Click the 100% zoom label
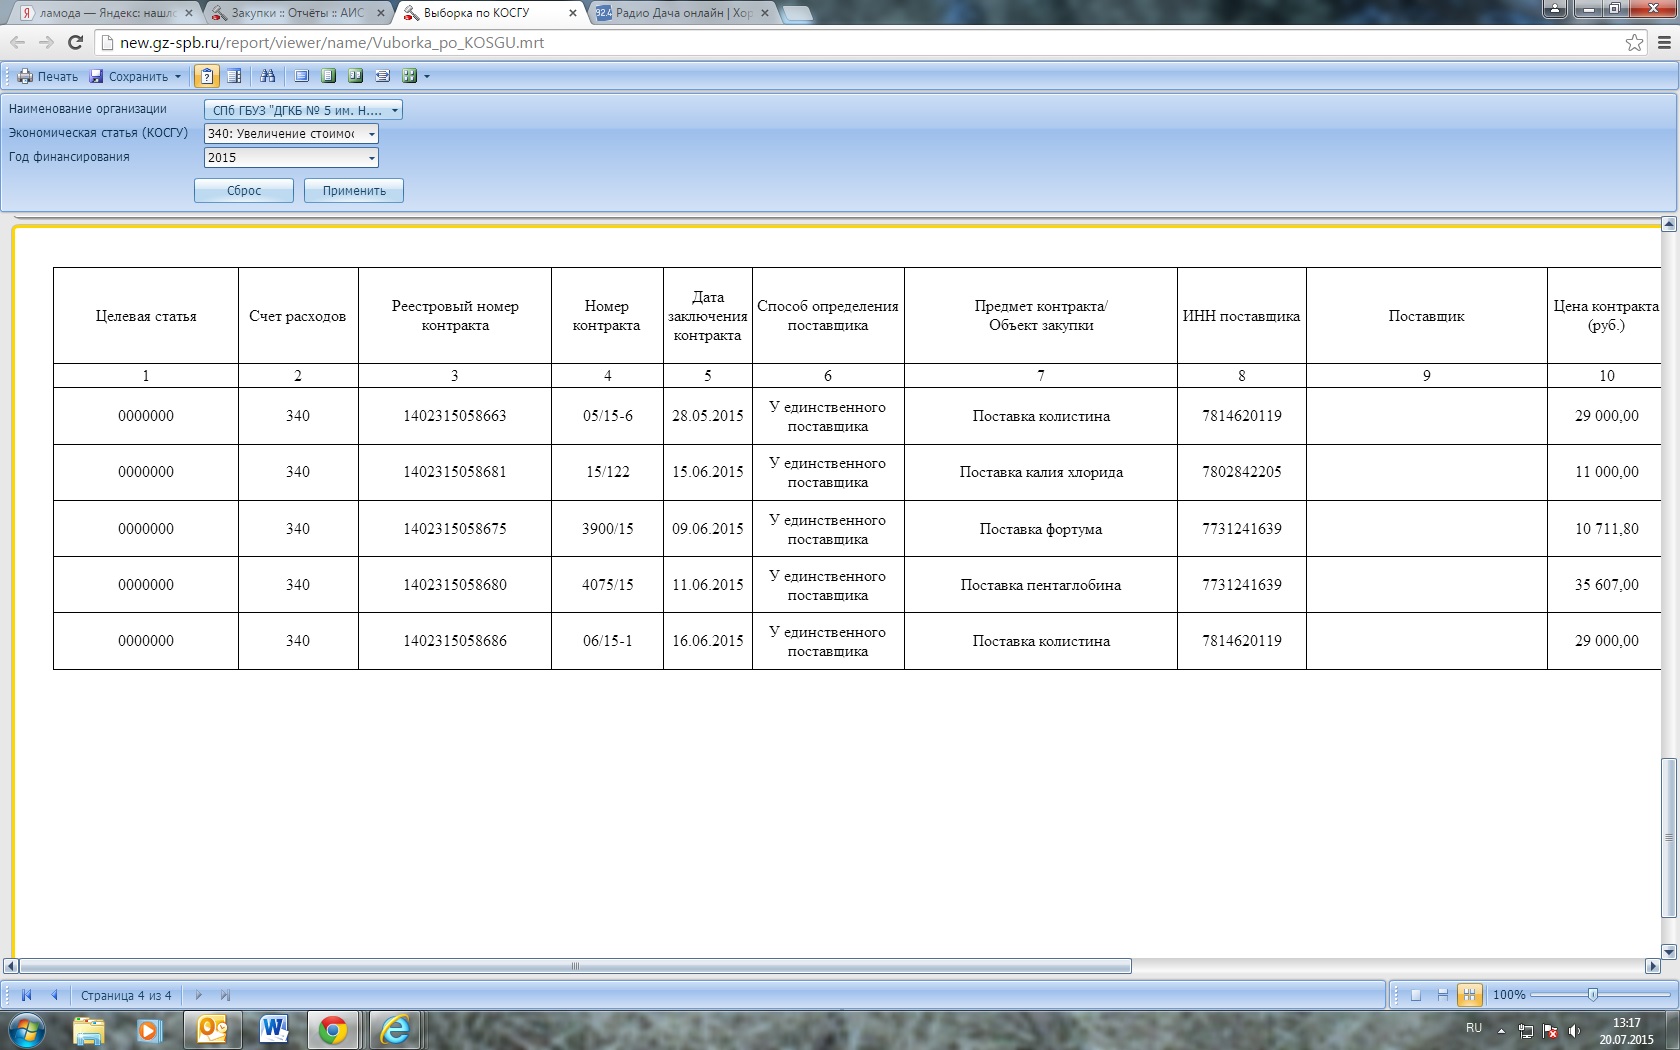Screen dimensions: 1680x1050 click(1509, 995)
